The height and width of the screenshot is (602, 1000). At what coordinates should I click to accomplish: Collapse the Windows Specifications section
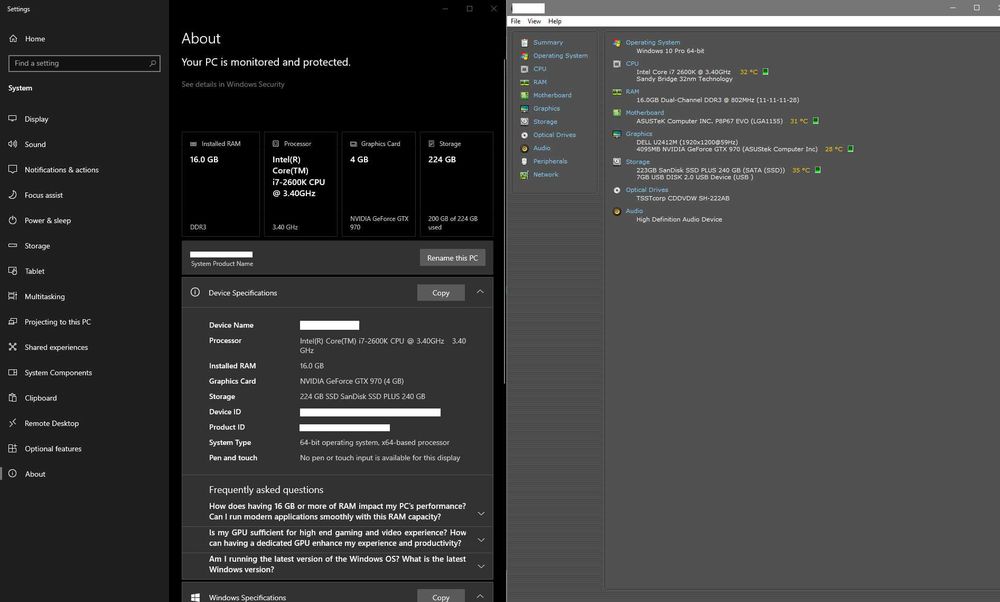(x=480, y=596)
